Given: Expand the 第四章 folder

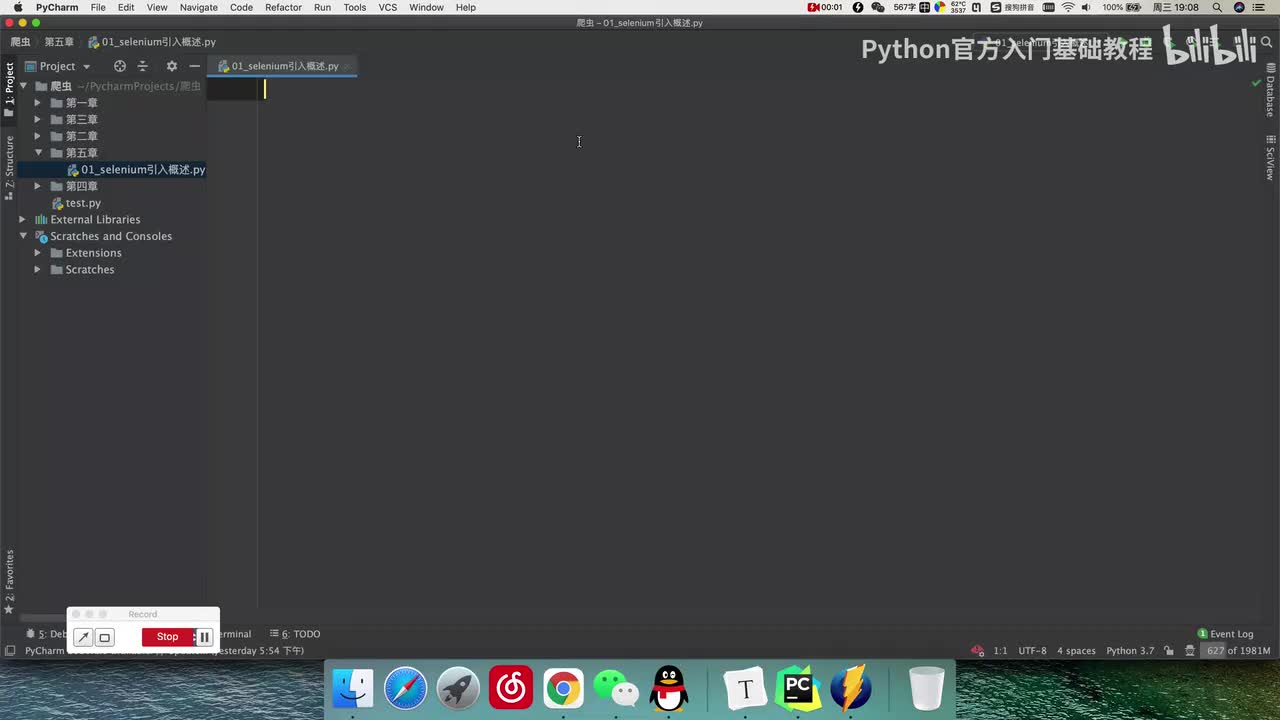Looking at the screenshot, I should 38,186.
